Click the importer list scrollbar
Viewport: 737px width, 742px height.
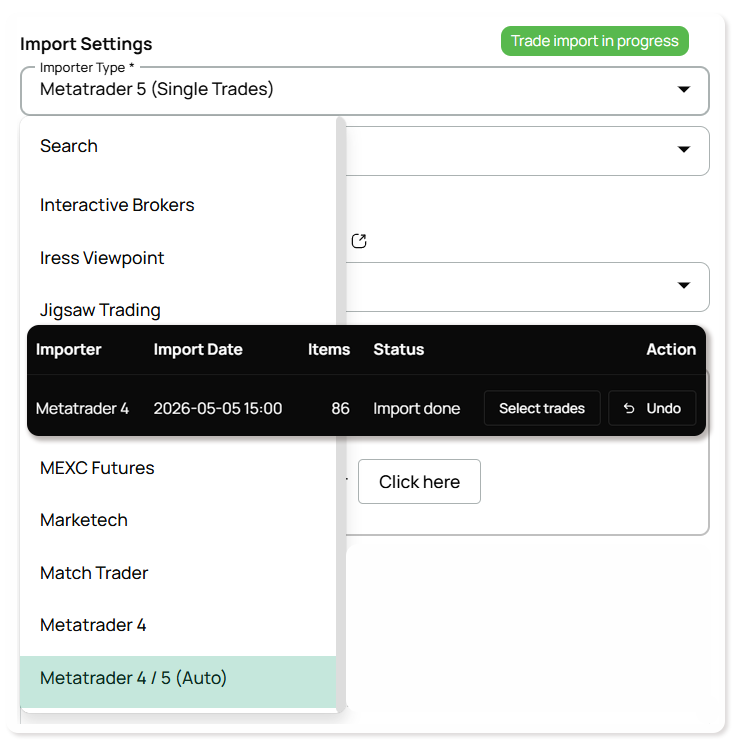click(341, 222)
